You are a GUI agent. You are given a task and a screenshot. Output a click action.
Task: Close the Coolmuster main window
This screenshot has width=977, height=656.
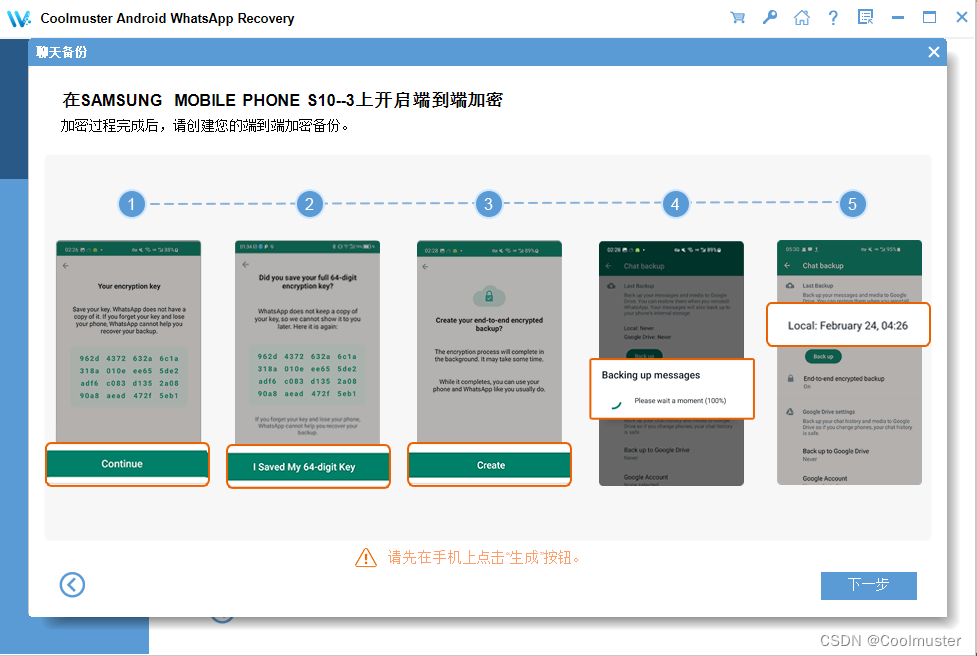pos(961,17)
